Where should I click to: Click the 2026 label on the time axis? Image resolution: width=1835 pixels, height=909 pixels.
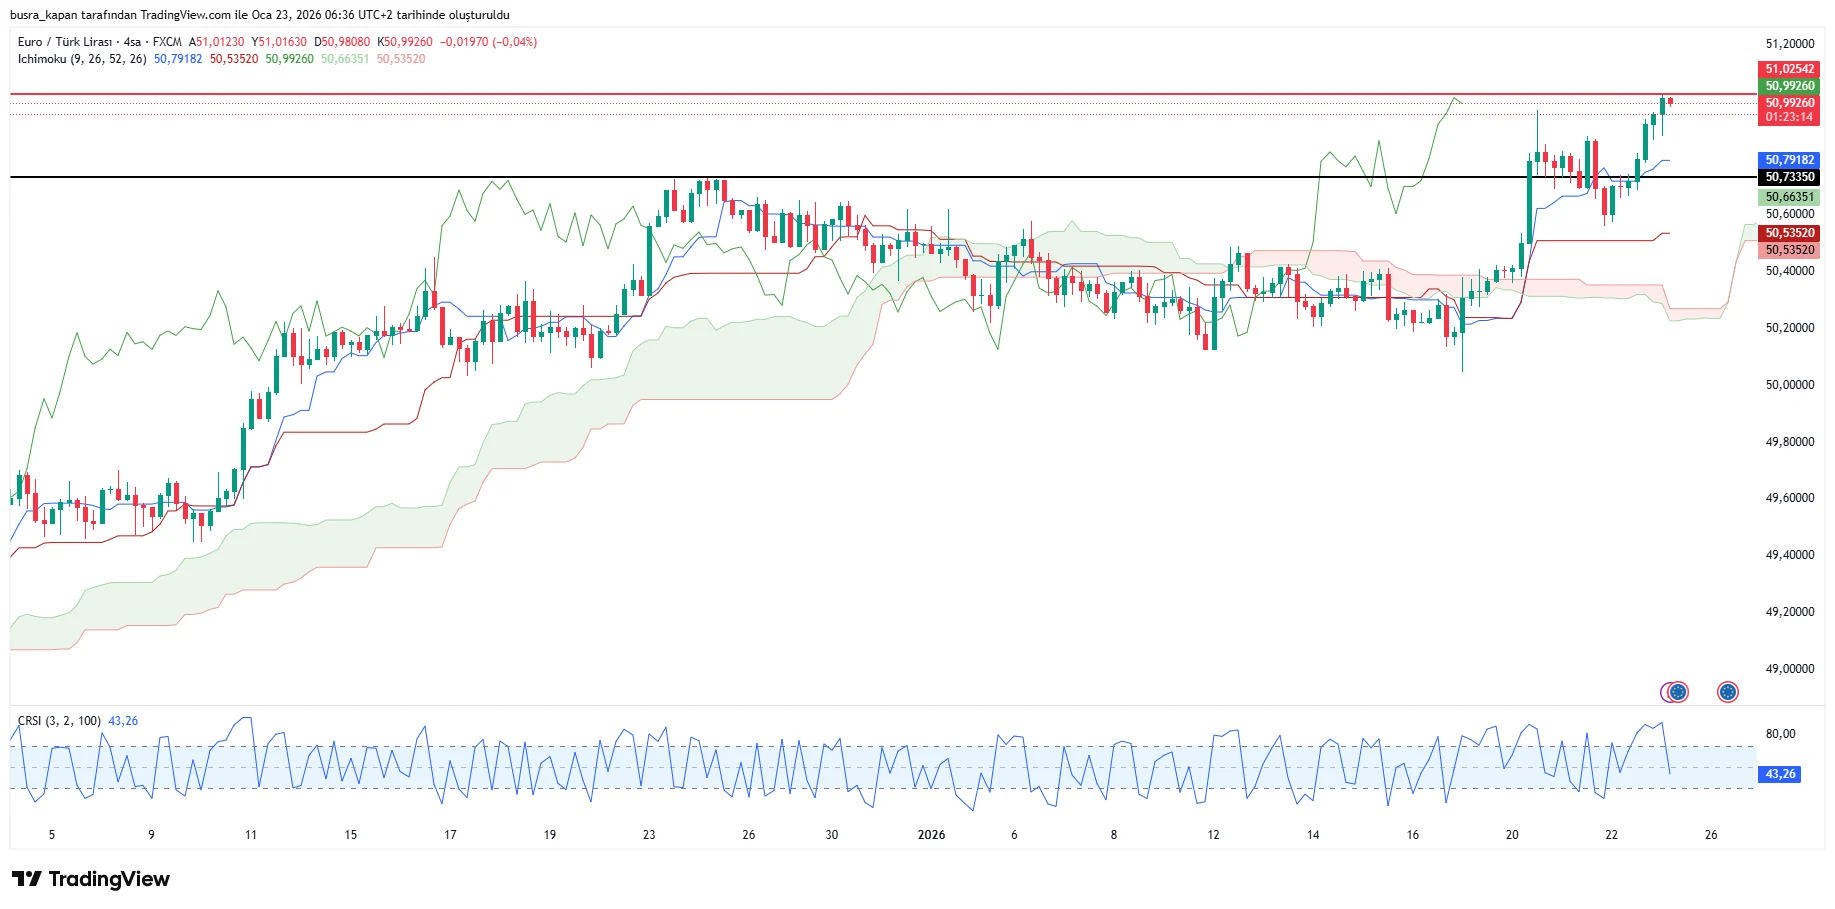click(x=931, y=835)
